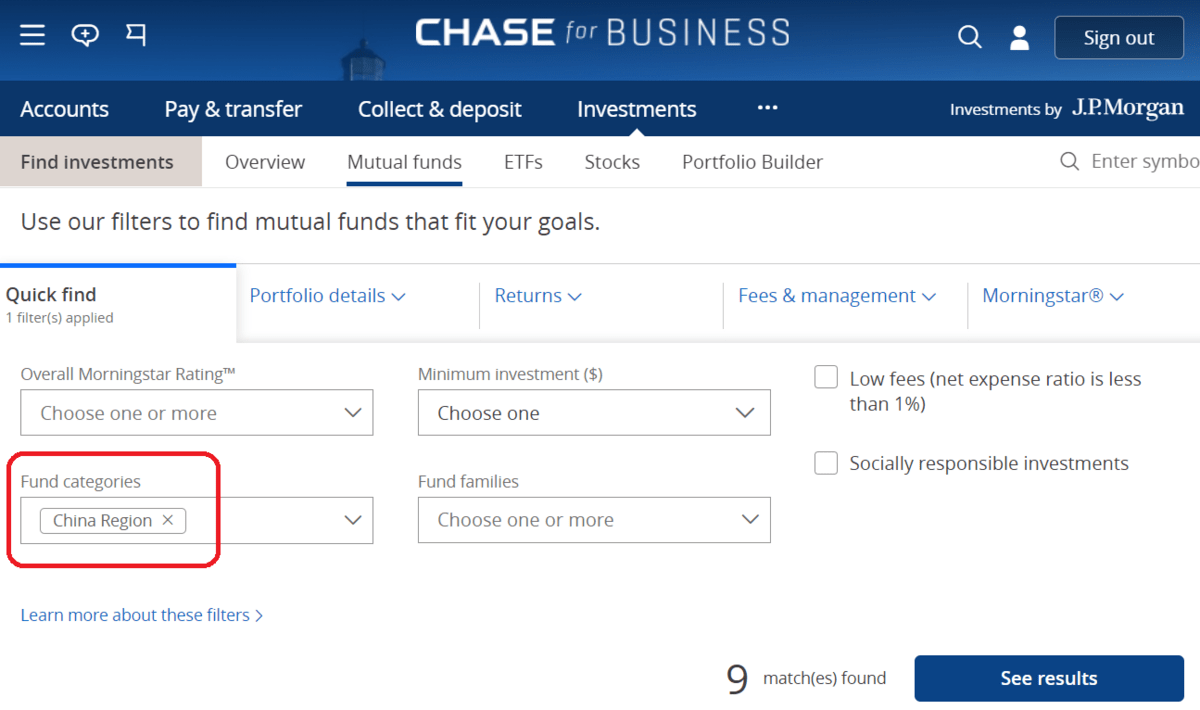
Task: Select the Quick find filter panel
Action: point(51,294)
